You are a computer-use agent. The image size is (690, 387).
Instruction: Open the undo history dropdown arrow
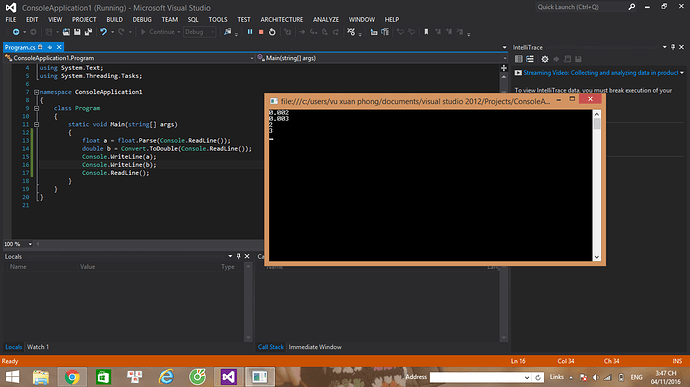pos(113,32)
